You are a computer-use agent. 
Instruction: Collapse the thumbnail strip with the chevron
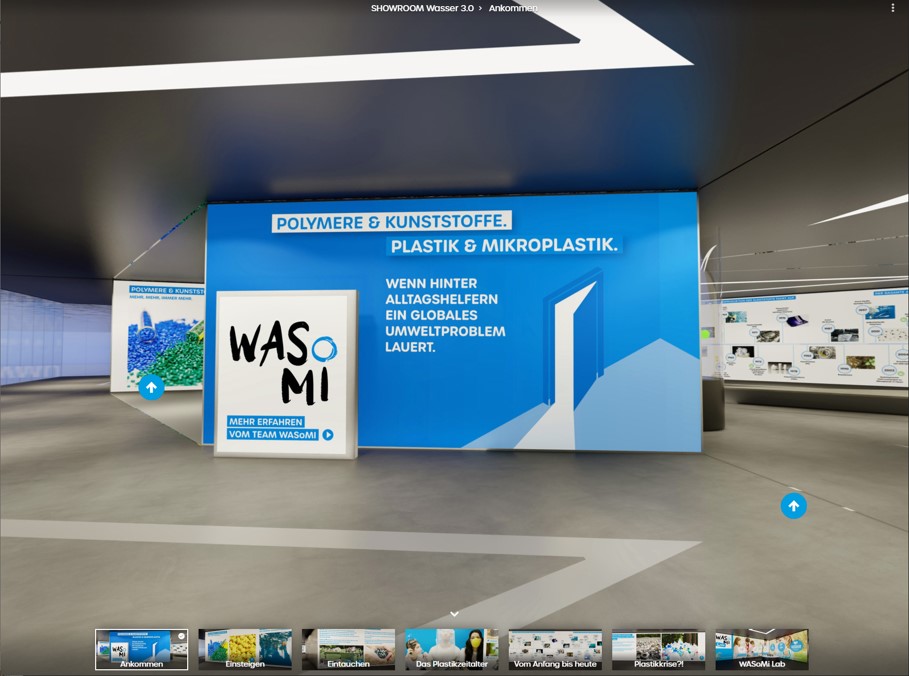[454, 613]
